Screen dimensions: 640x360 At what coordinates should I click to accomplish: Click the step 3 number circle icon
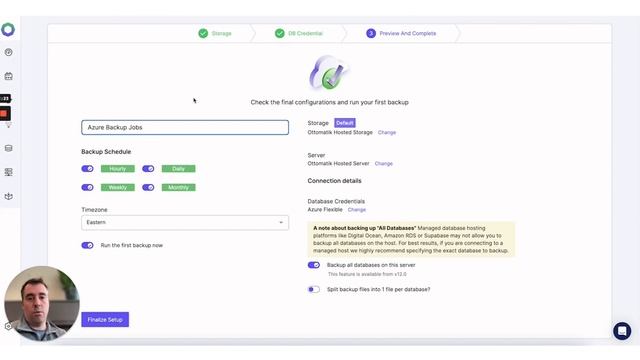point(371,33)
